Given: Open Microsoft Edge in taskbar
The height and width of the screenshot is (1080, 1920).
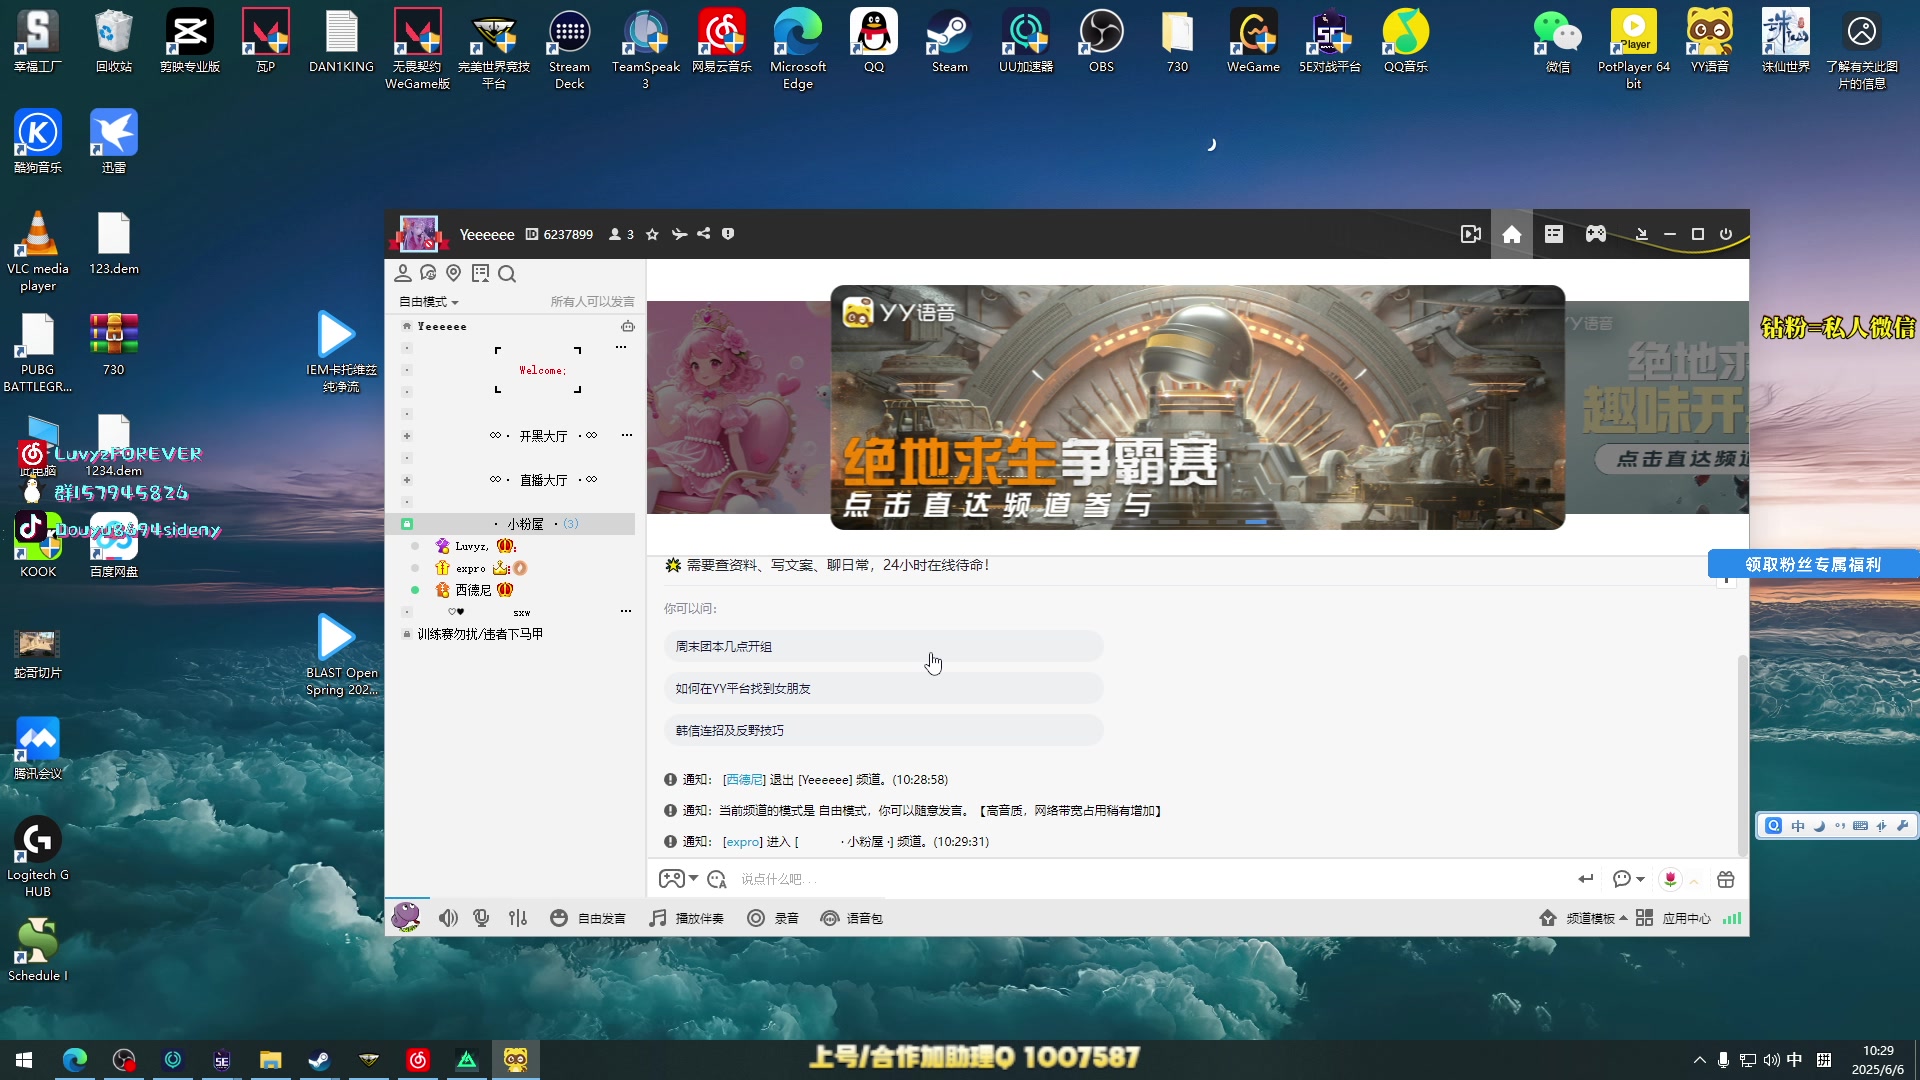Looking at the screenshot, I should pos(75,1060).
